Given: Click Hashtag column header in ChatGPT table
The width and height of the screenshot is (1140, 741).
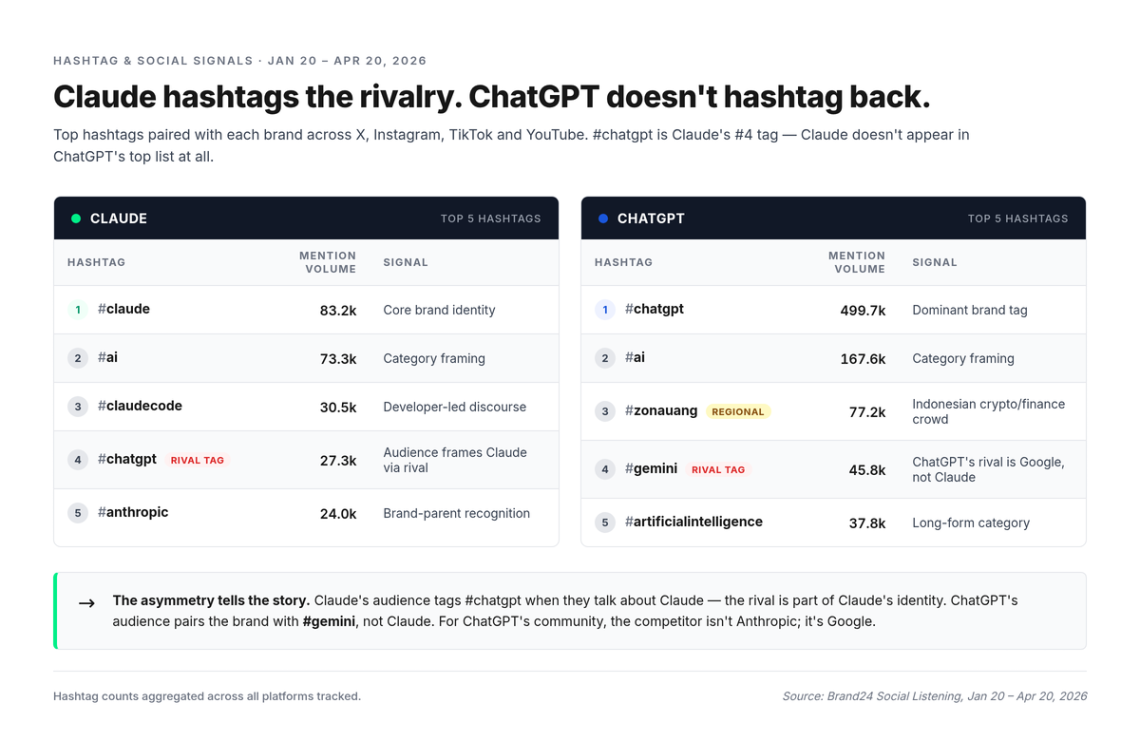Looking at the screenshot, I should click(x=623, y=262).
